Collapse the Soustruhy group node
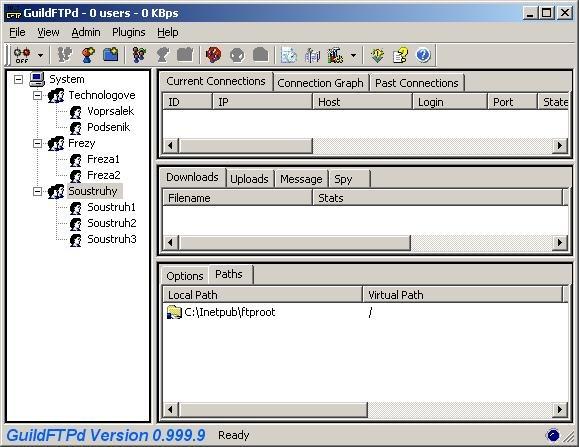Screen dimensions: 579x447 click(x=37, y=191)
